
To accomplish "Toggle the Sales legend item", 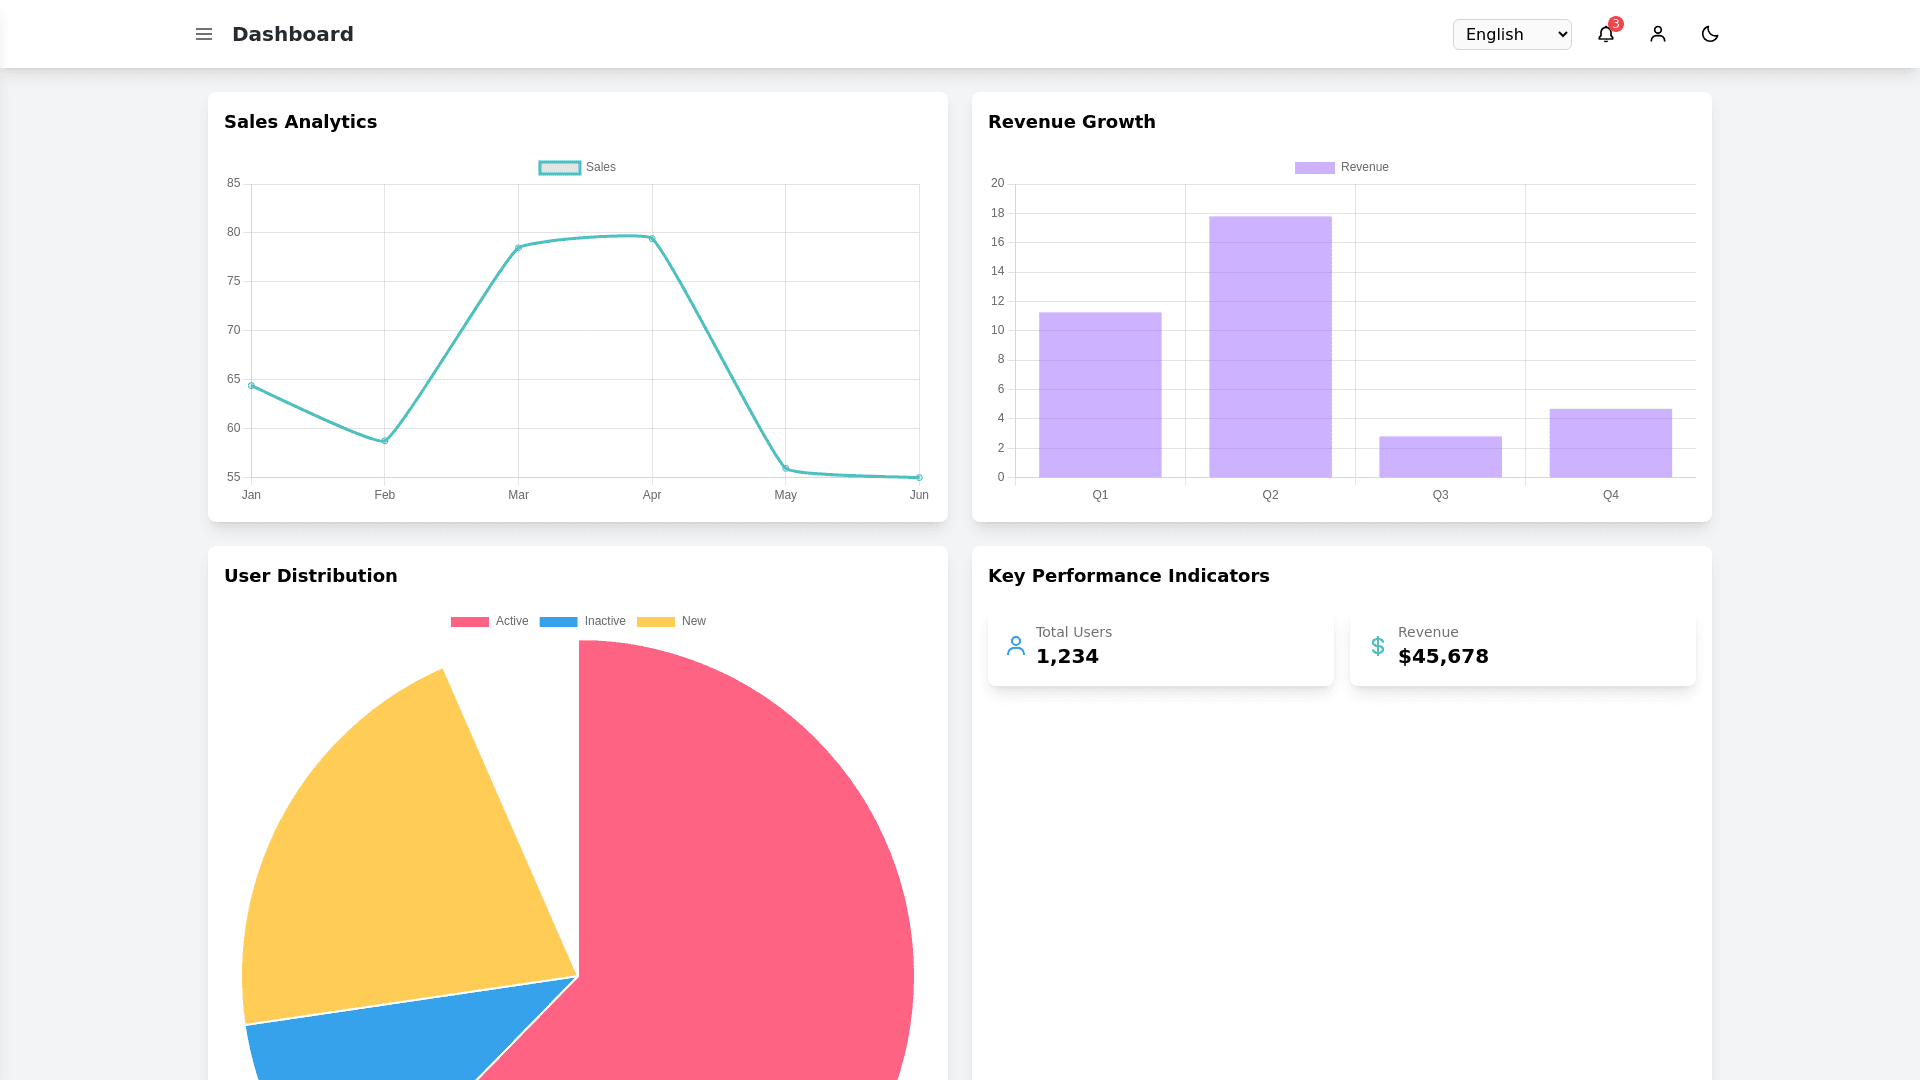I will click(577, 167).
